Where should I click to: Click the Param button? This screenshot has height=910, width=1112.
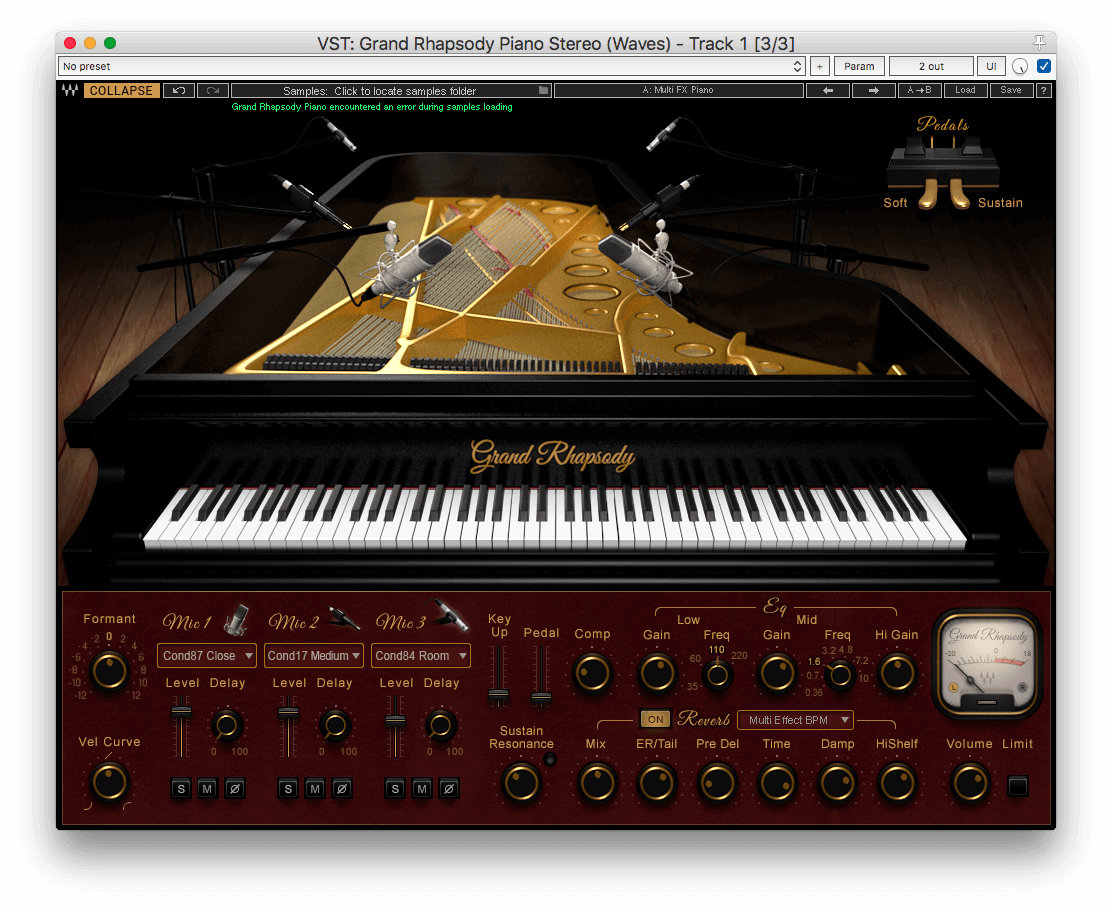tap(859, 66)
